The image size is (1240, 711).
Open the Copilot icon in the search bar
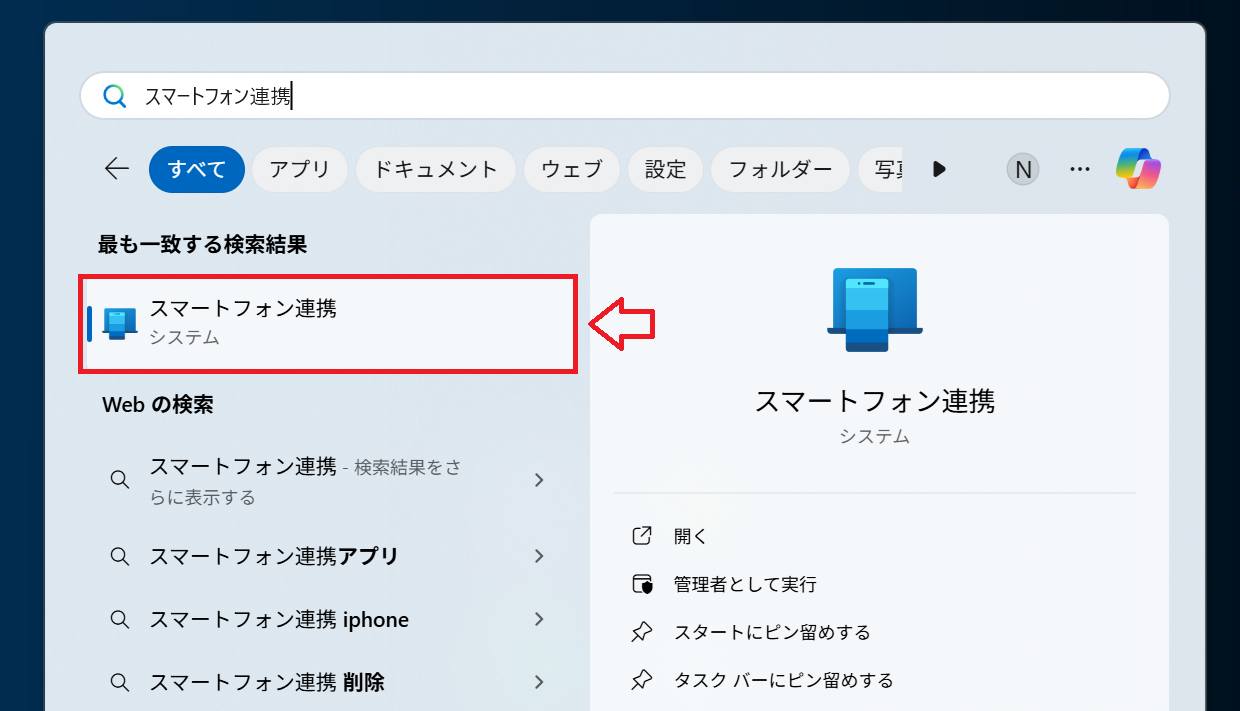click(x=1137, y=168)
